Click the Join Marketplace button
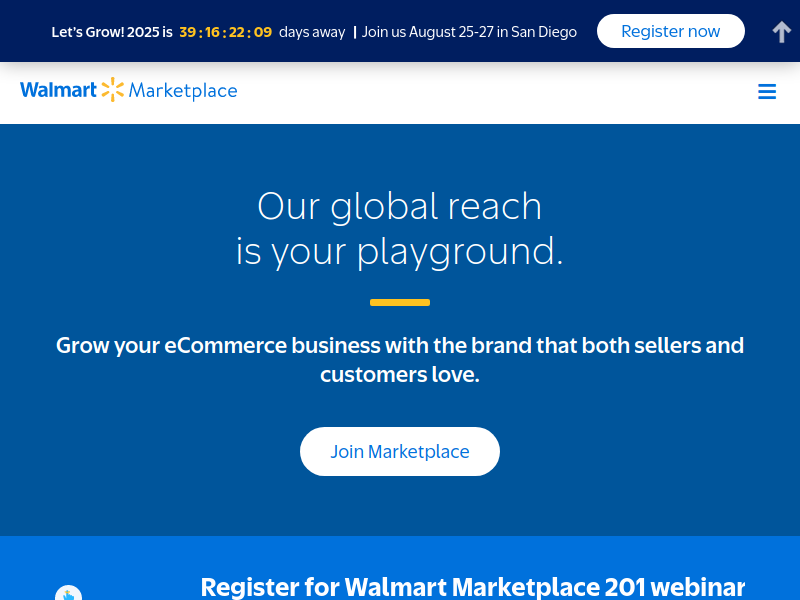The height and width of the screenshot is (600, 800). point(399,452)
